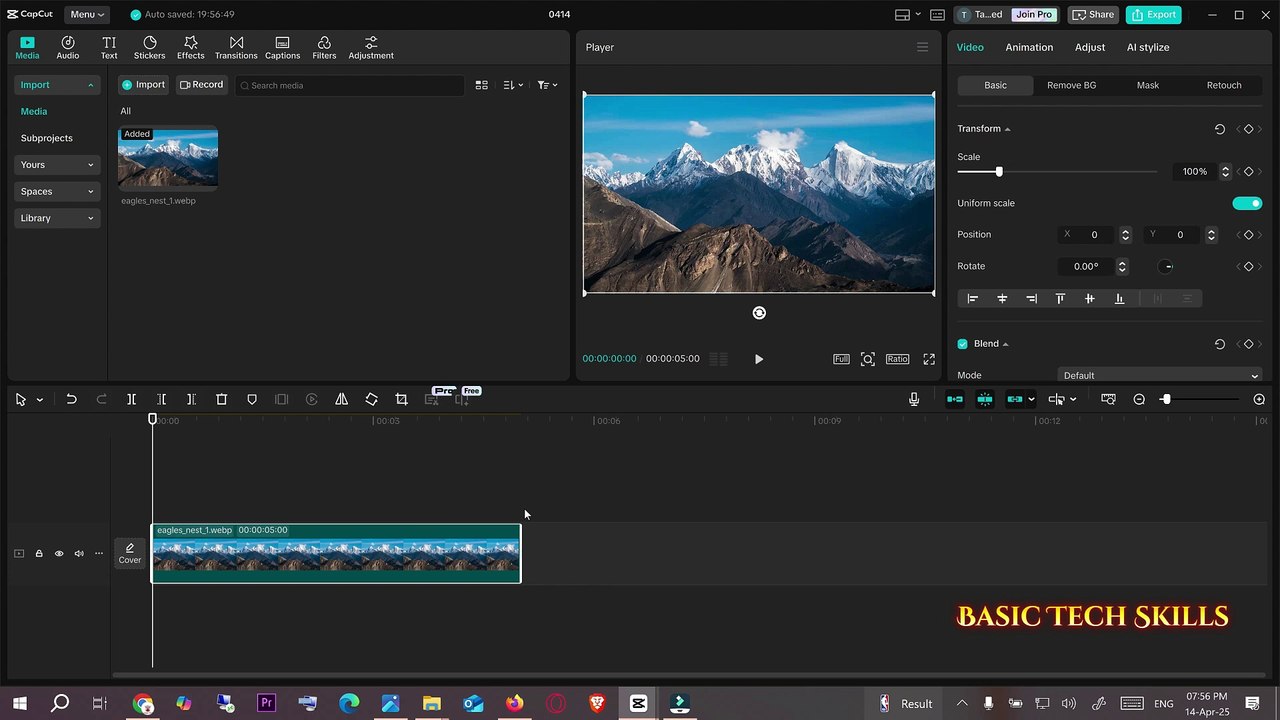The width and height of the screenshot is (1280, 720).
Task: Expand the Spaces section in sidebar
Action: point(57,191)
